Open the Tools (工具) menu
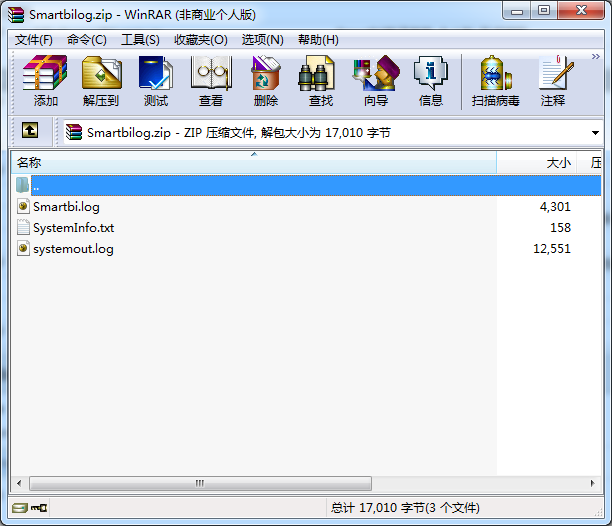 (x=140, y=39)
